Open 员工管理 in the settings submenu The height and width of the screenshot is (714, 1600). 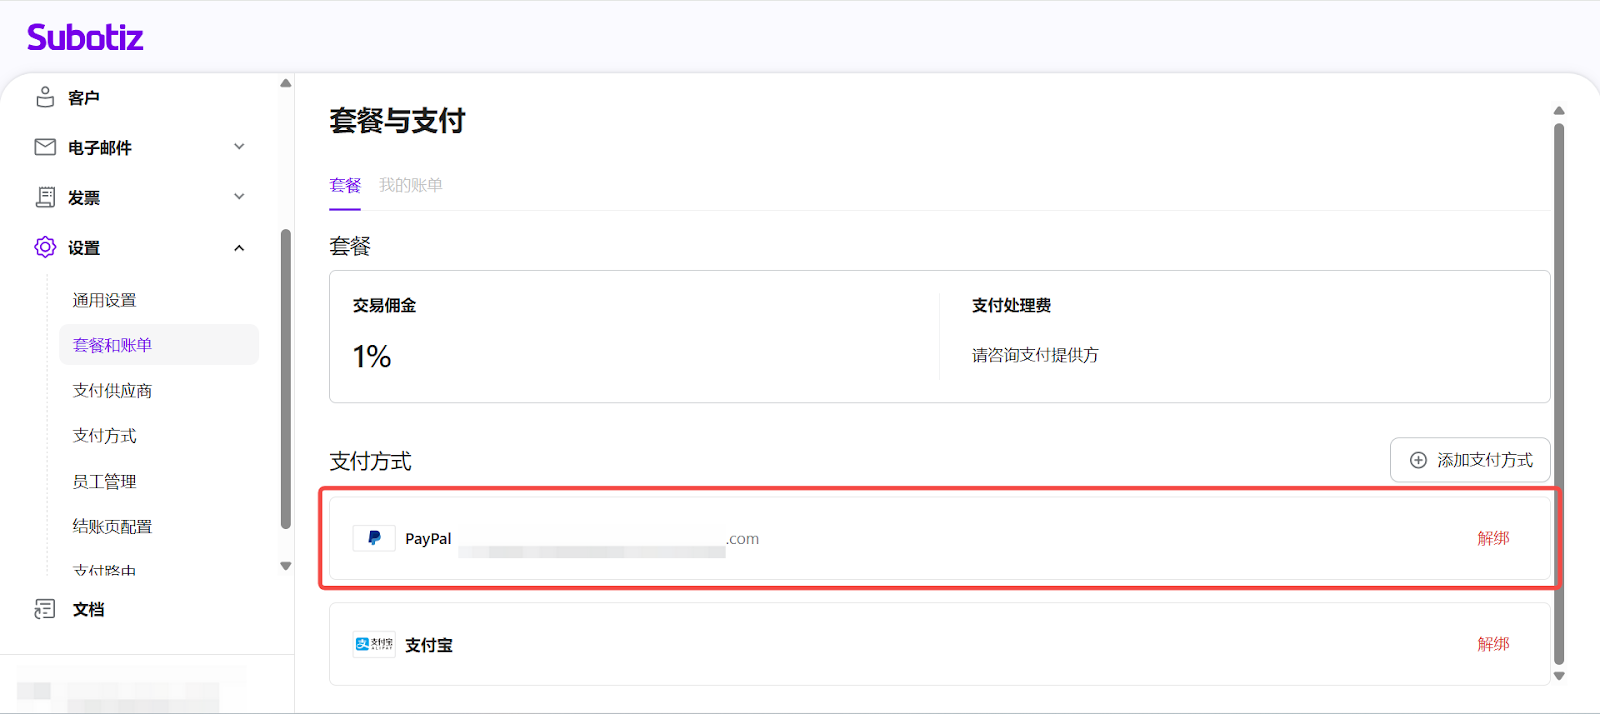click(x=104, y=481)
